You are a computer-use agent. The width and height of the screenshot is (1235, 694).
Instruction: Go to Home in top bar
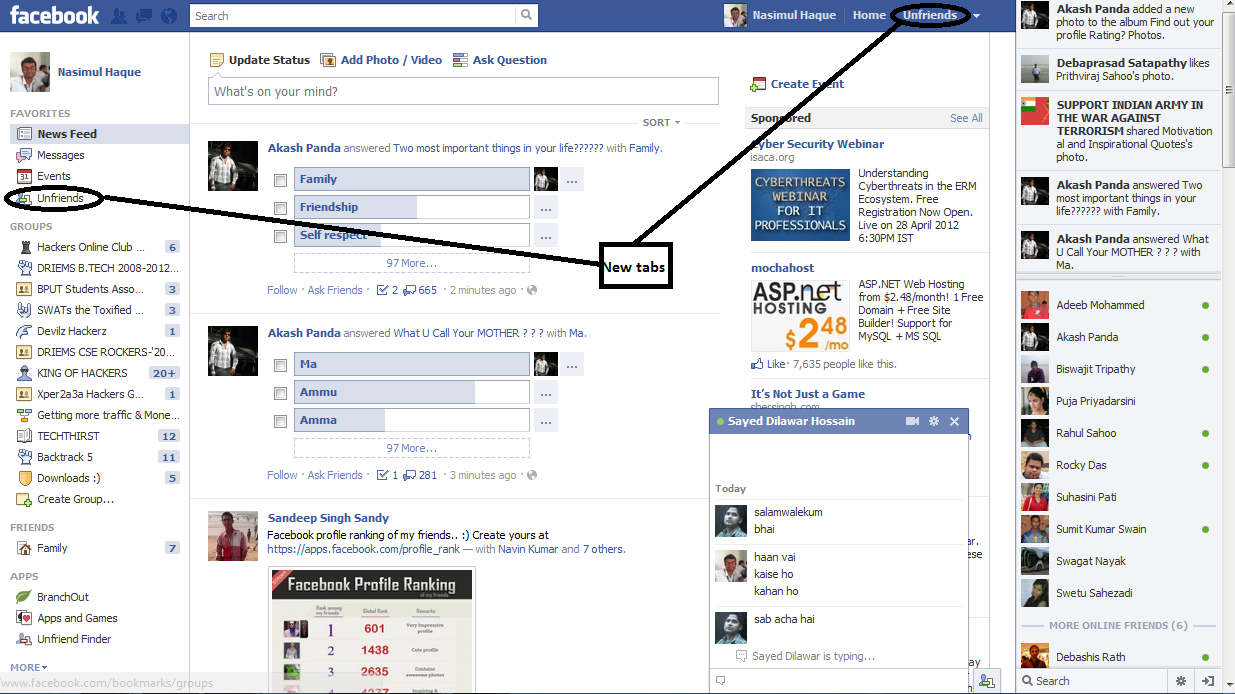(x=869, y=15)
